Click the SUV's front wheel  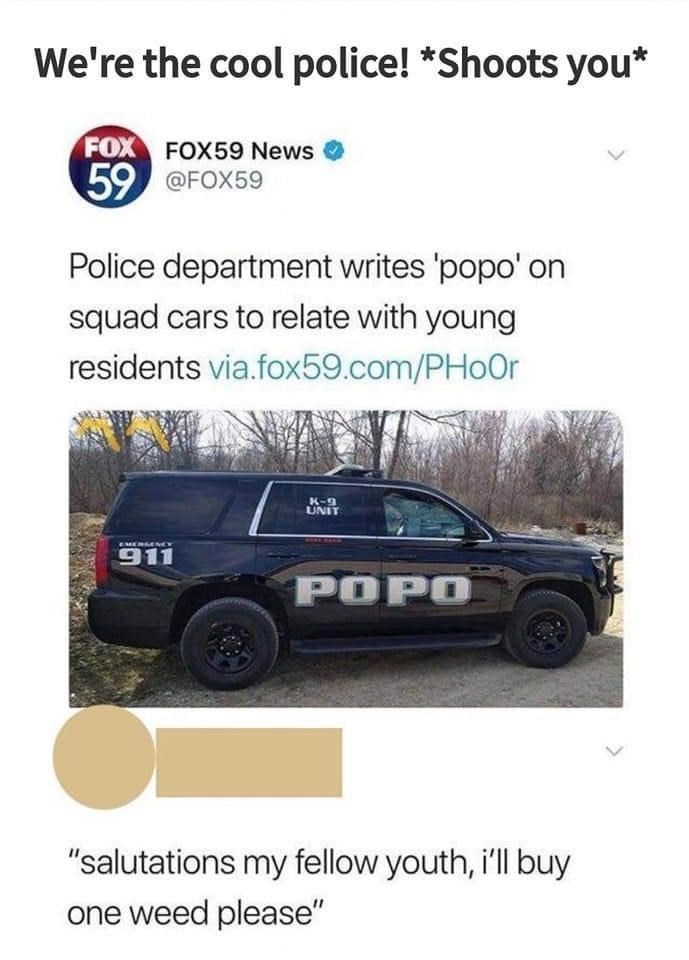(545, 628)
